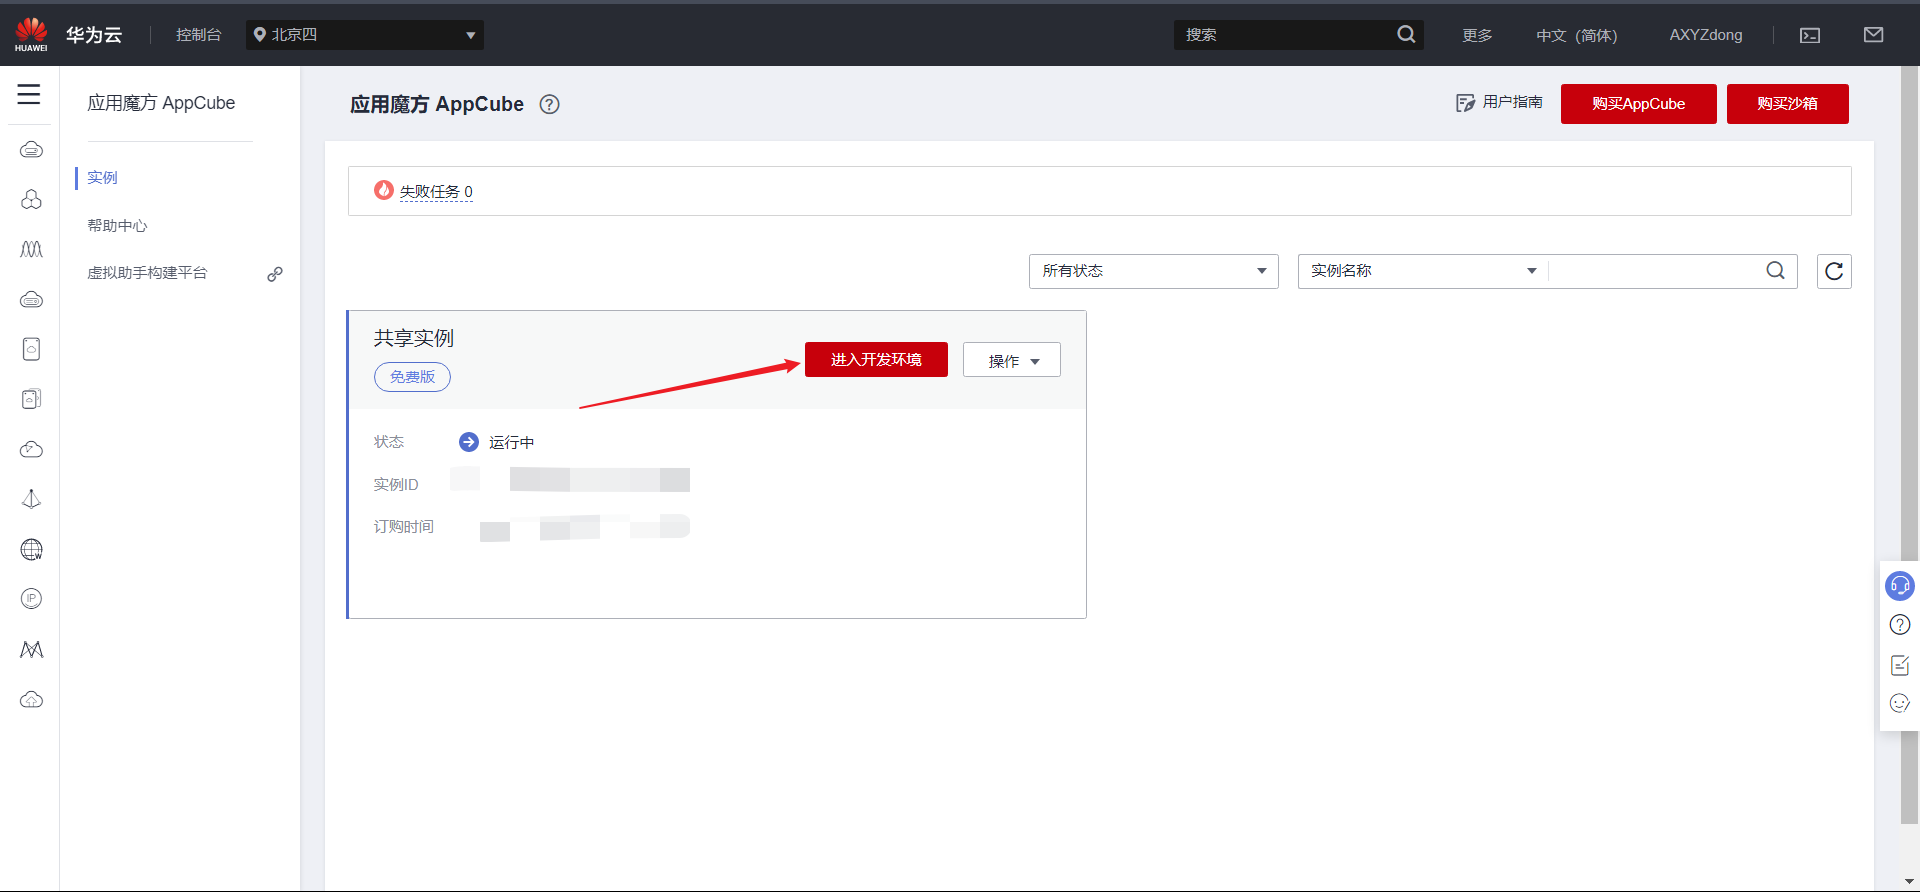
Task: Open the 更多 top menu
Action: 1477,35
